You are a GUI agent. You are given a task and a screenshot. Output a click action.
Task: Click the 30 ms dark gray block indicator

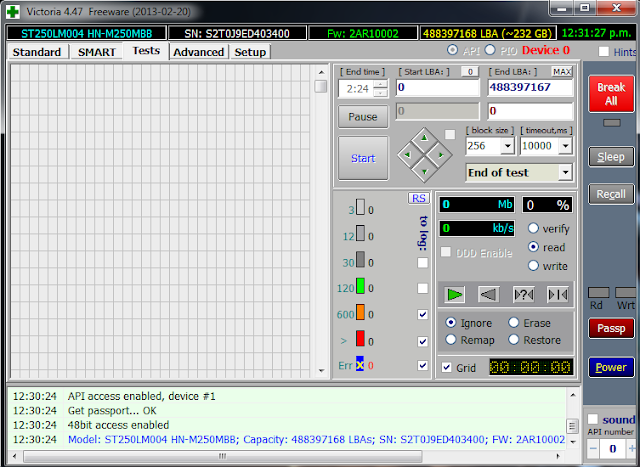360,259
